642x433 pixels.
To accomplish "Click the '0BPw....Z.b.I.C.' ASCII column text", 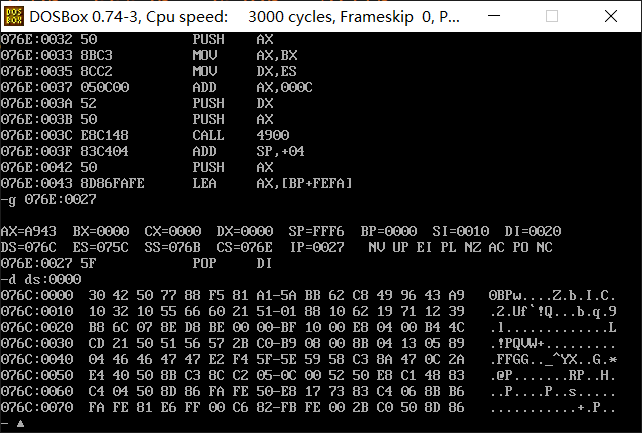I will (553, 295).
